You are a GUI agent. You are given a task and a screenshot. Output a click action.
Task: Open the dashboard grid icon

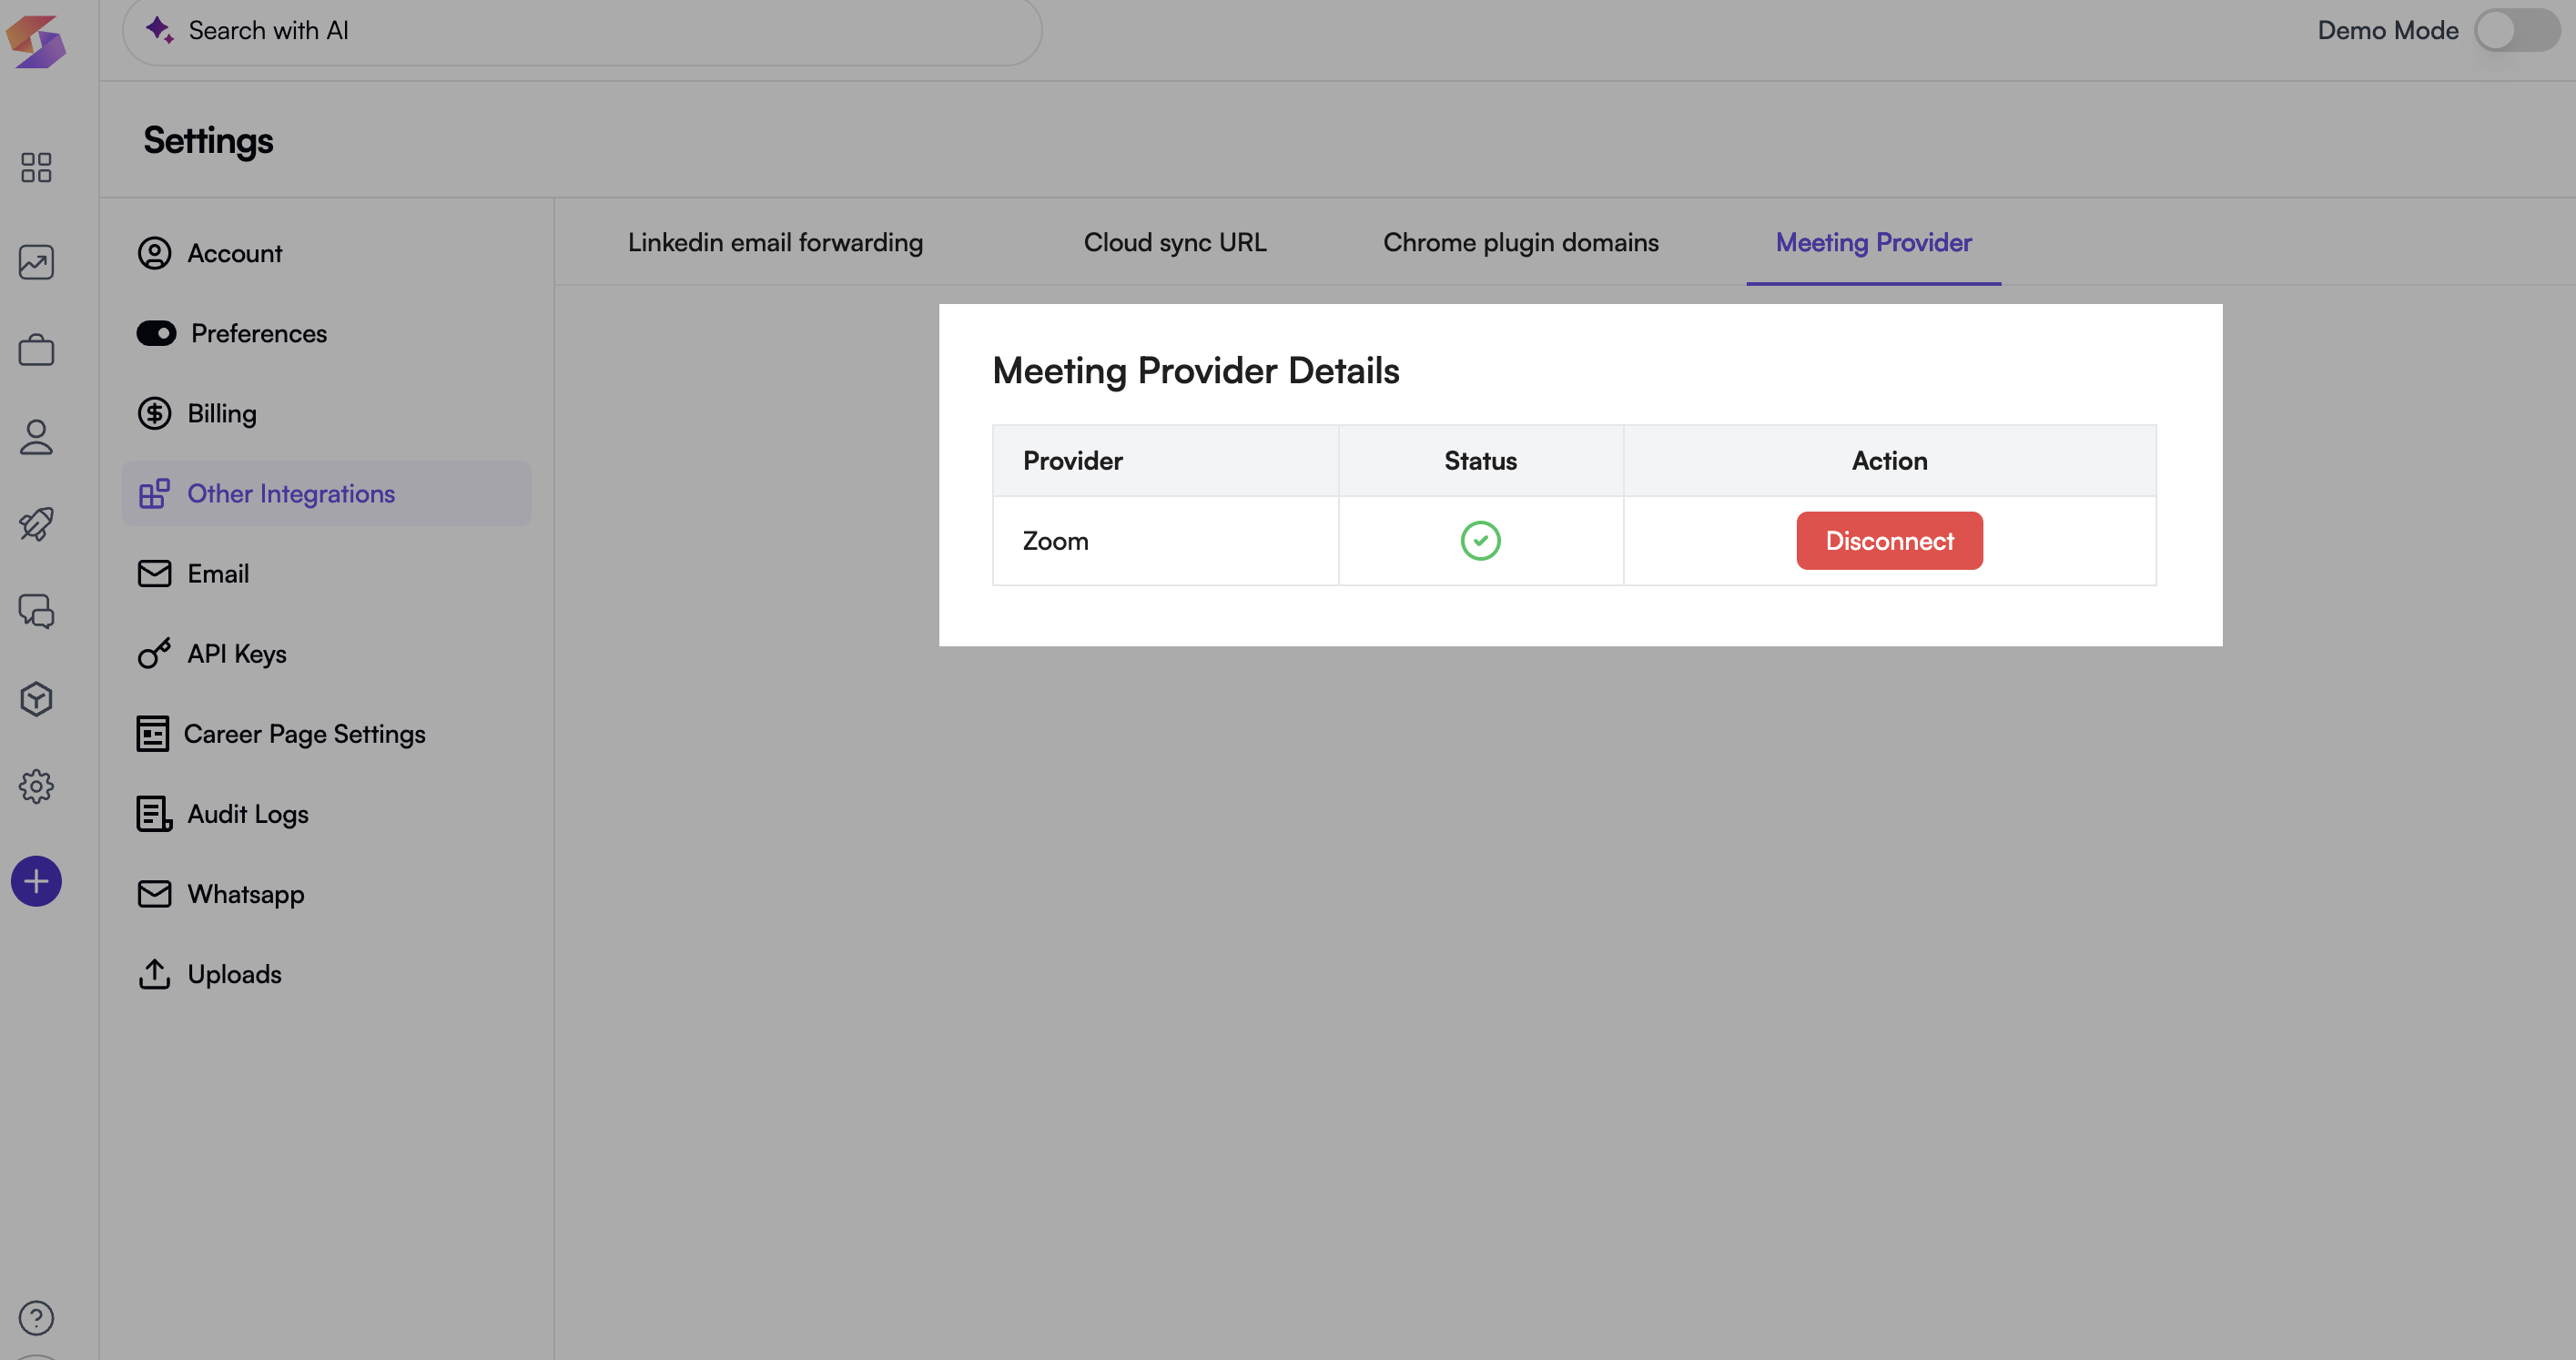point(36,167)
